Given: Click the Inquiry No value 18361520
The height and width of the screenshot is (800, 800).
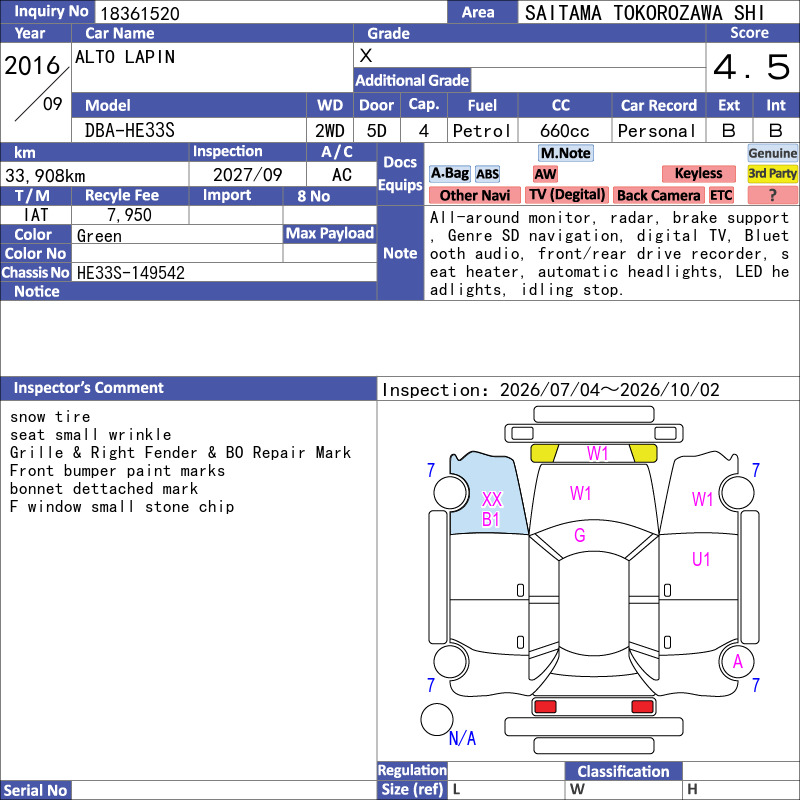Looking at the screenshot, I should [x=140, y=13].
